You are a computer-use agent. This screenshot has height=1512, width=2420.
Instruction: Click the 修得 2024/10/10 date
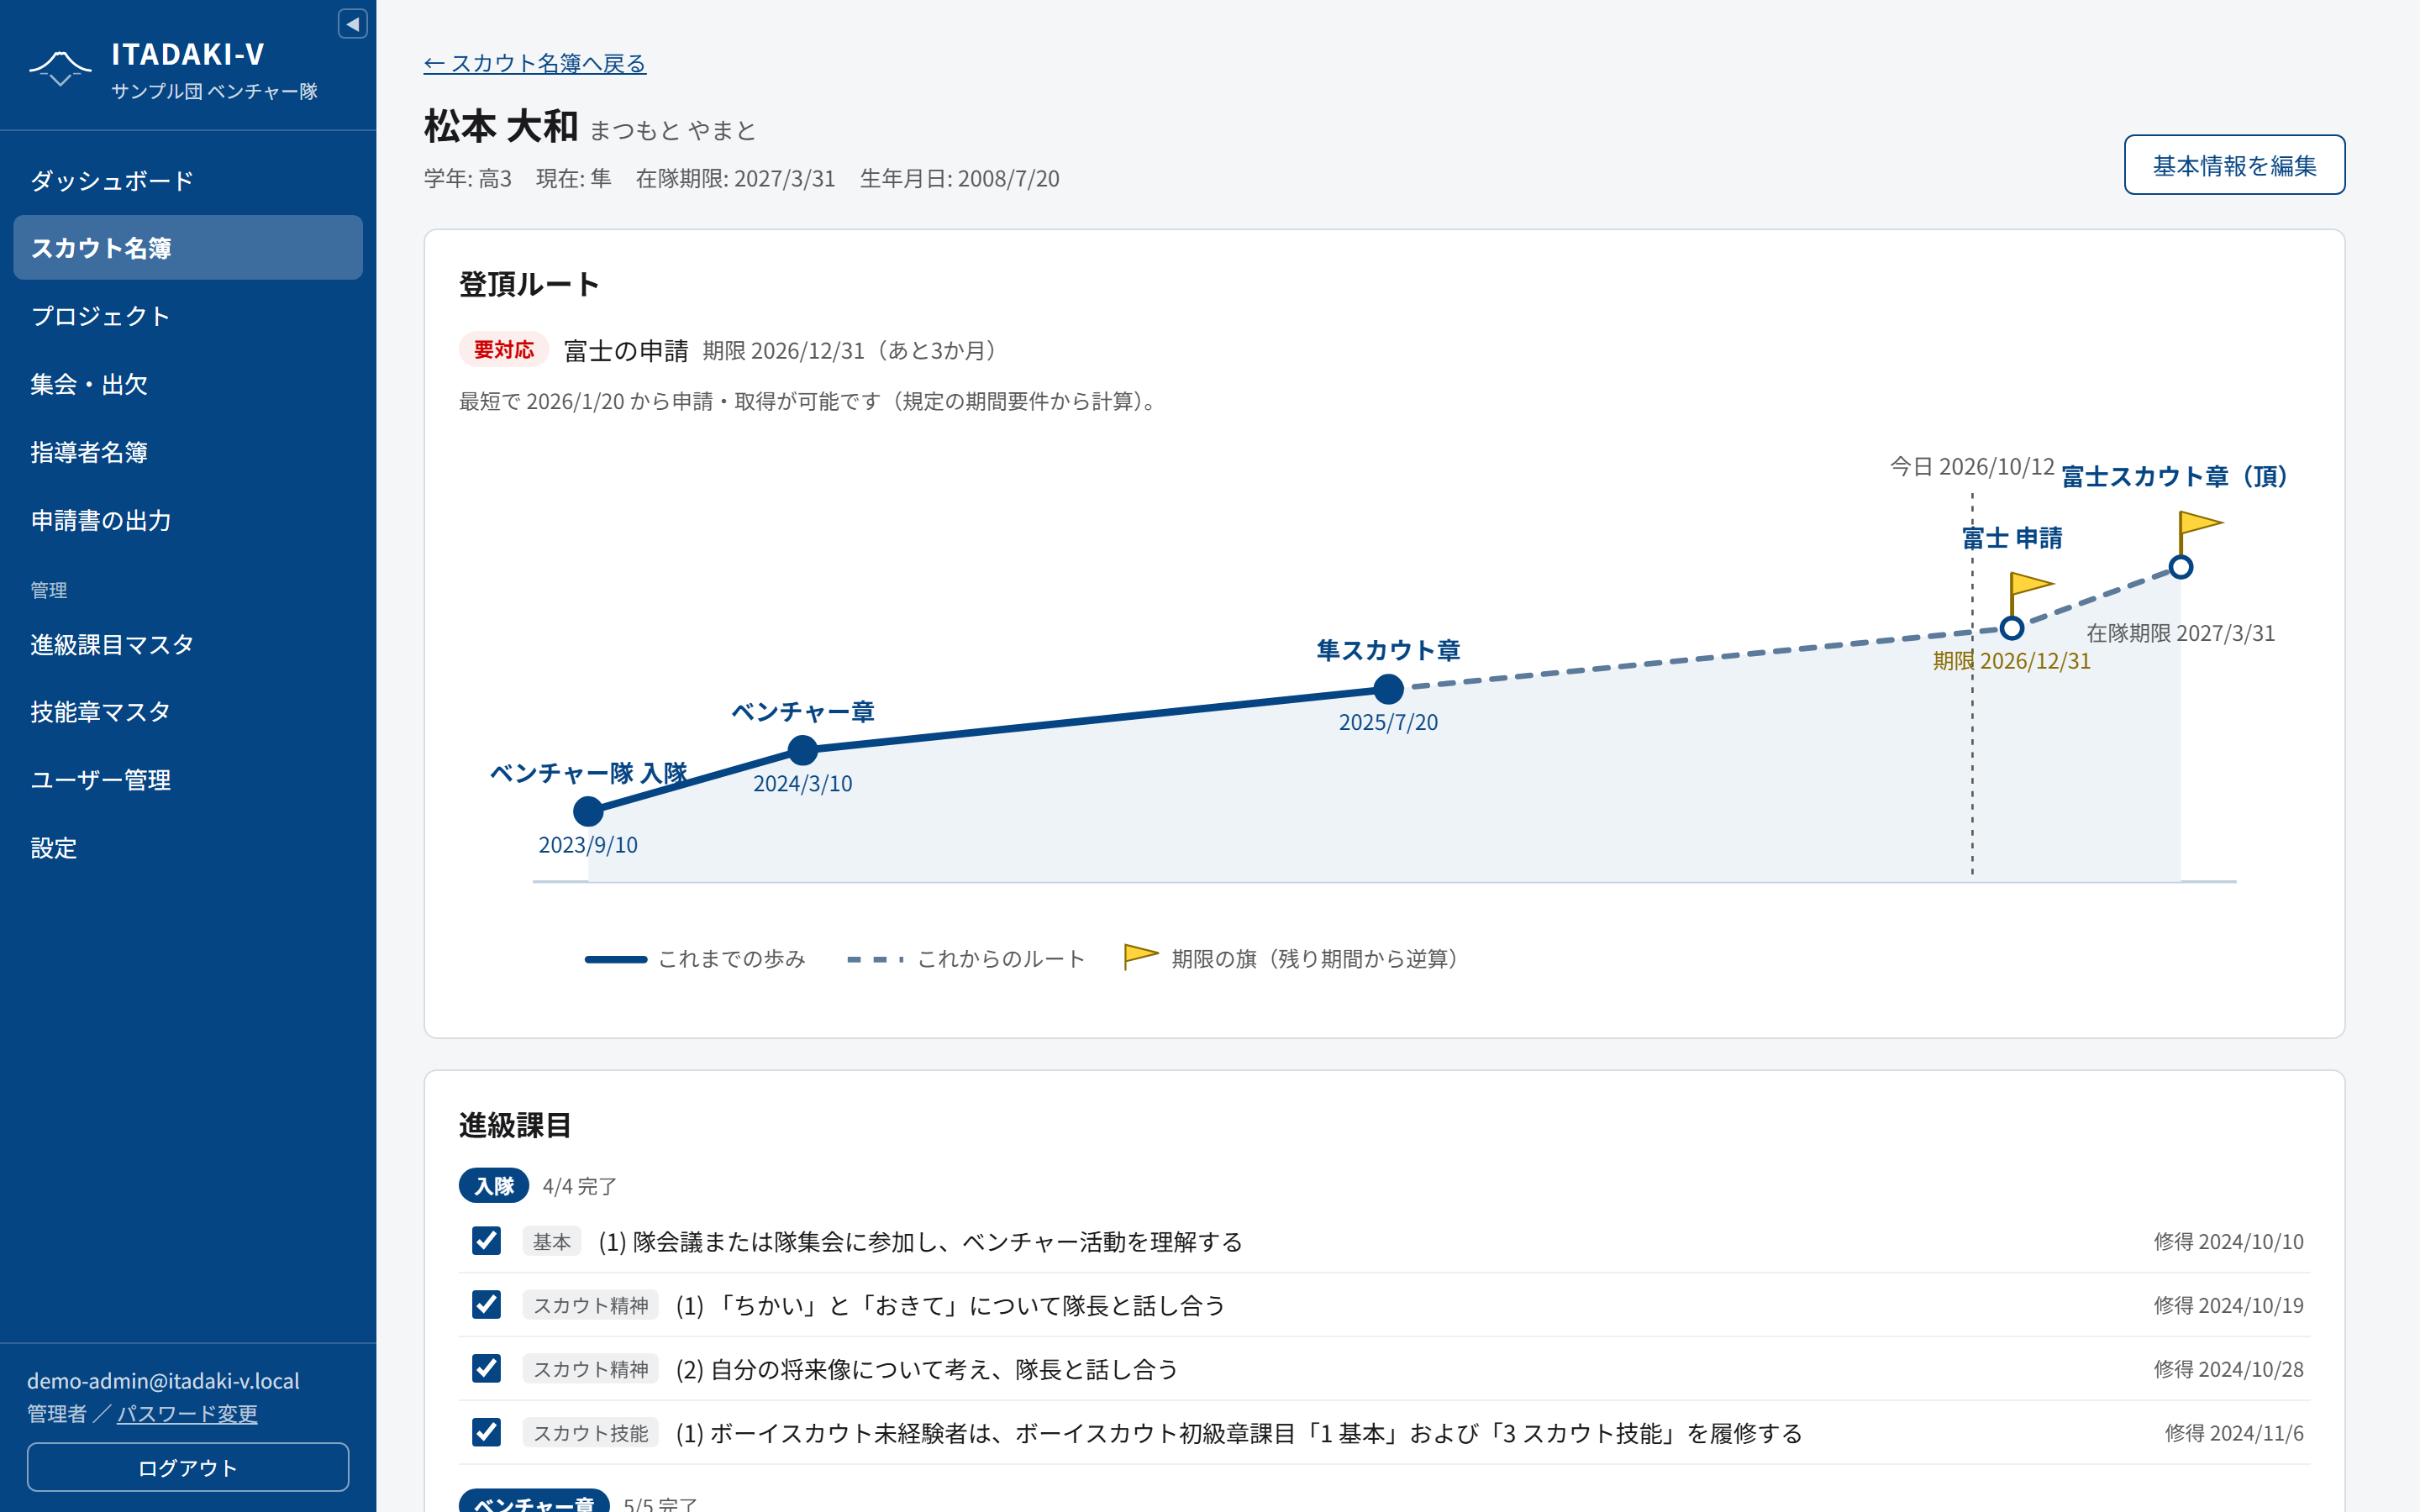click(2228, 1241)
